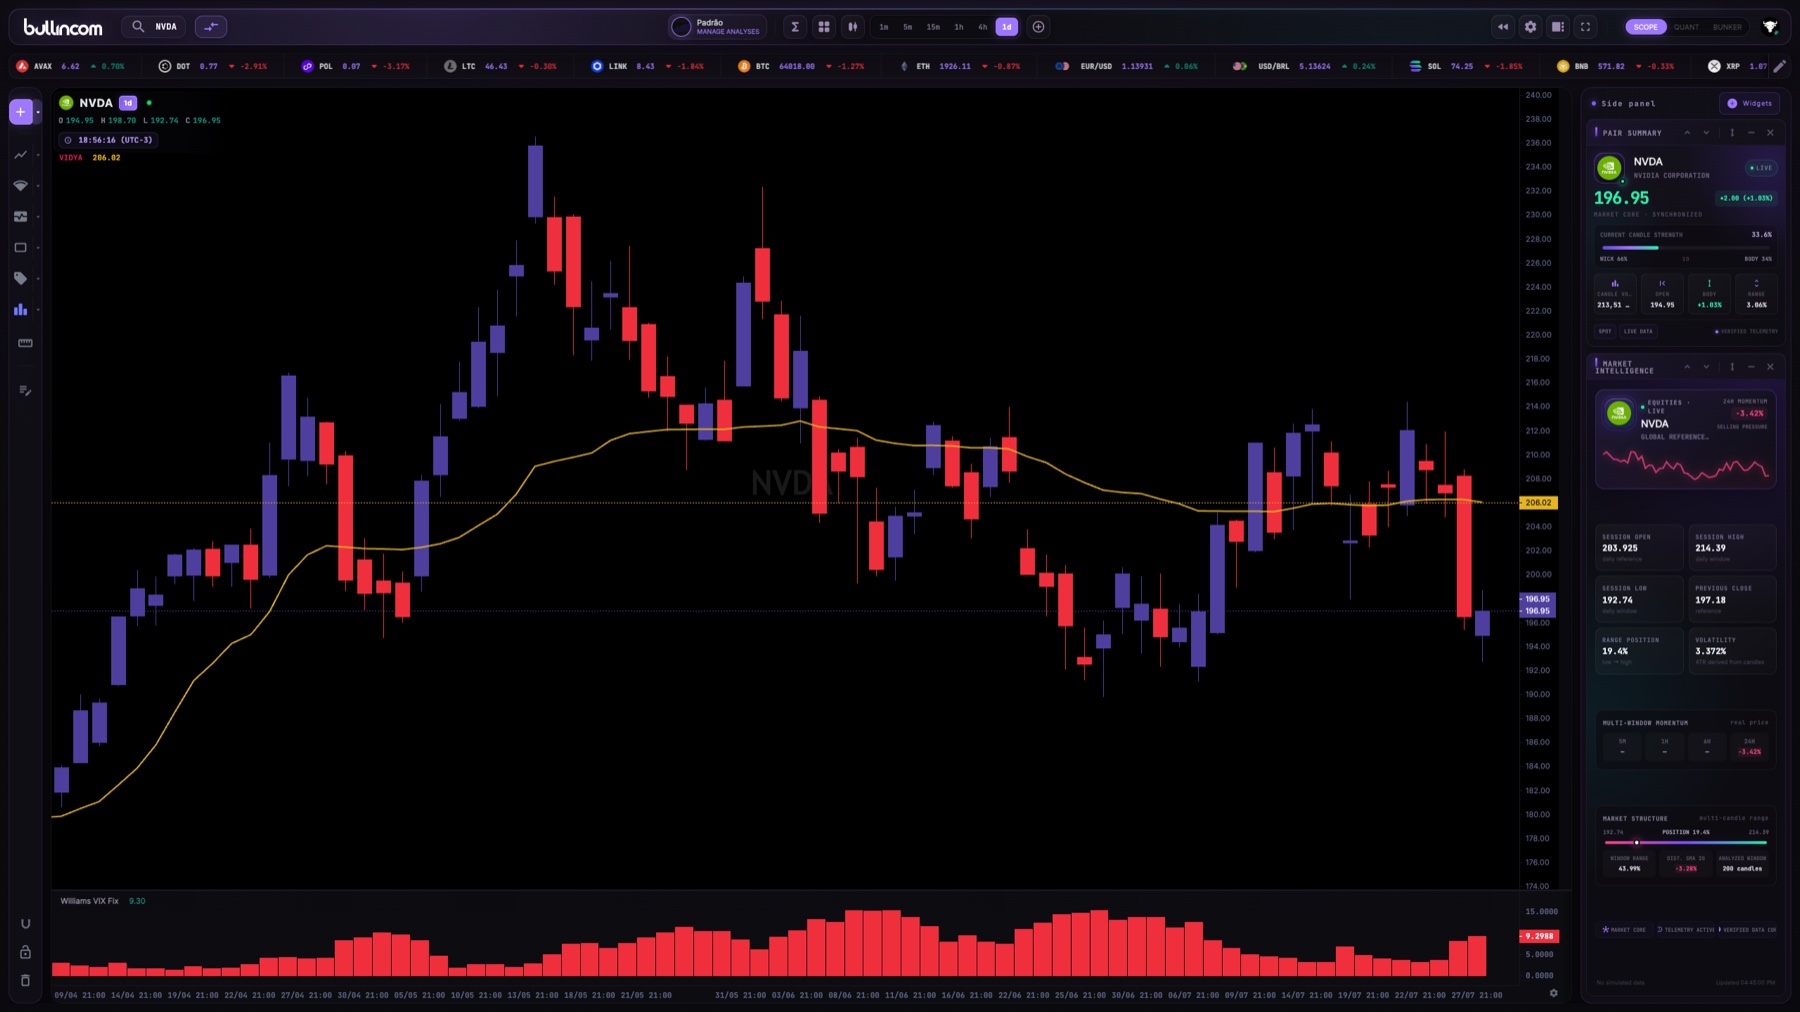The width and height of the screenshot is (1800, 1012).
Task: Click the bullincom logo
Action: click(63, 27)
